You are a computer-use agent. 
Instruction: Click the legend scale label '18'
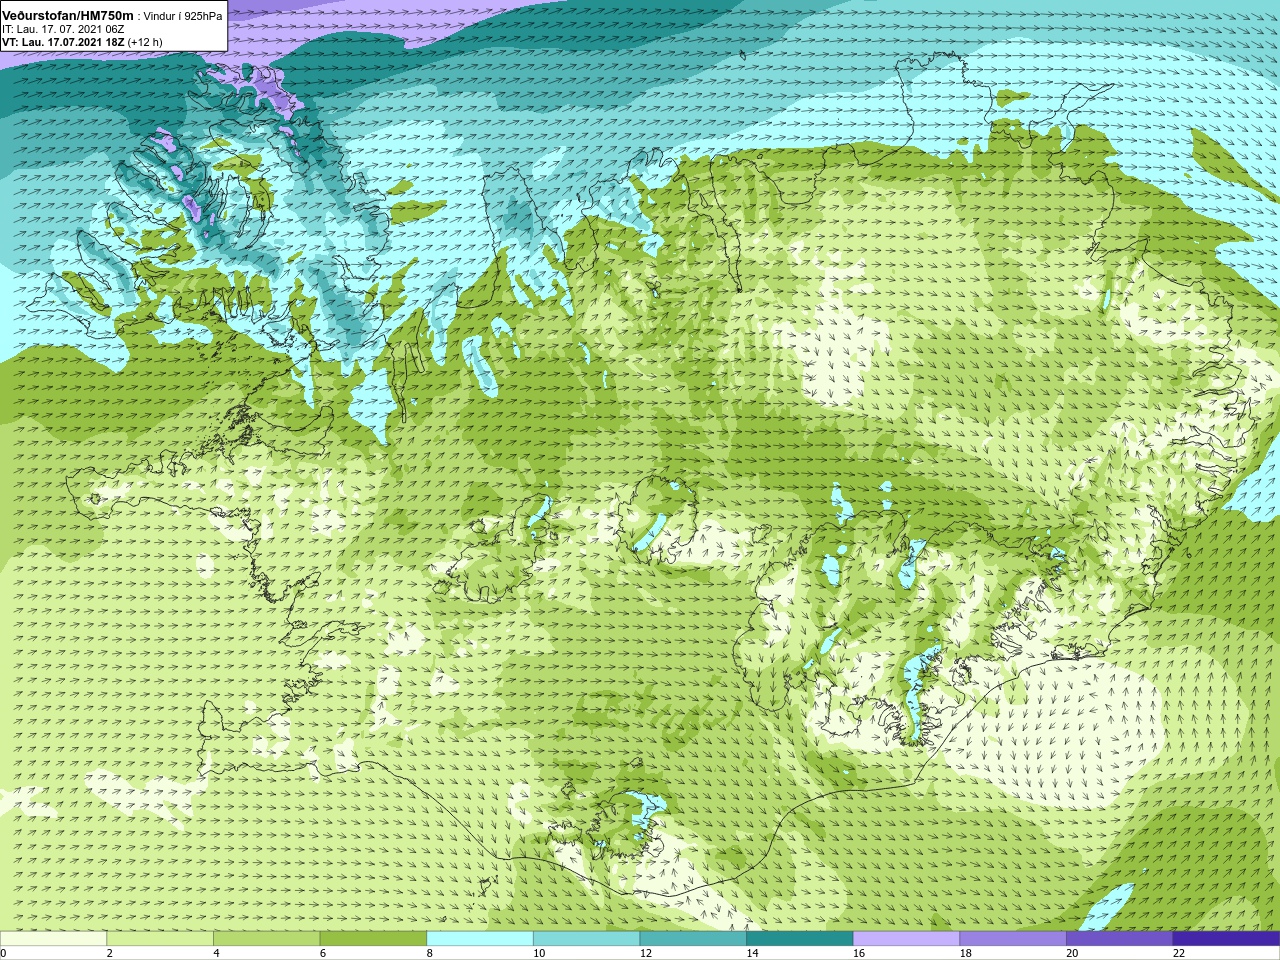[965, 953]
